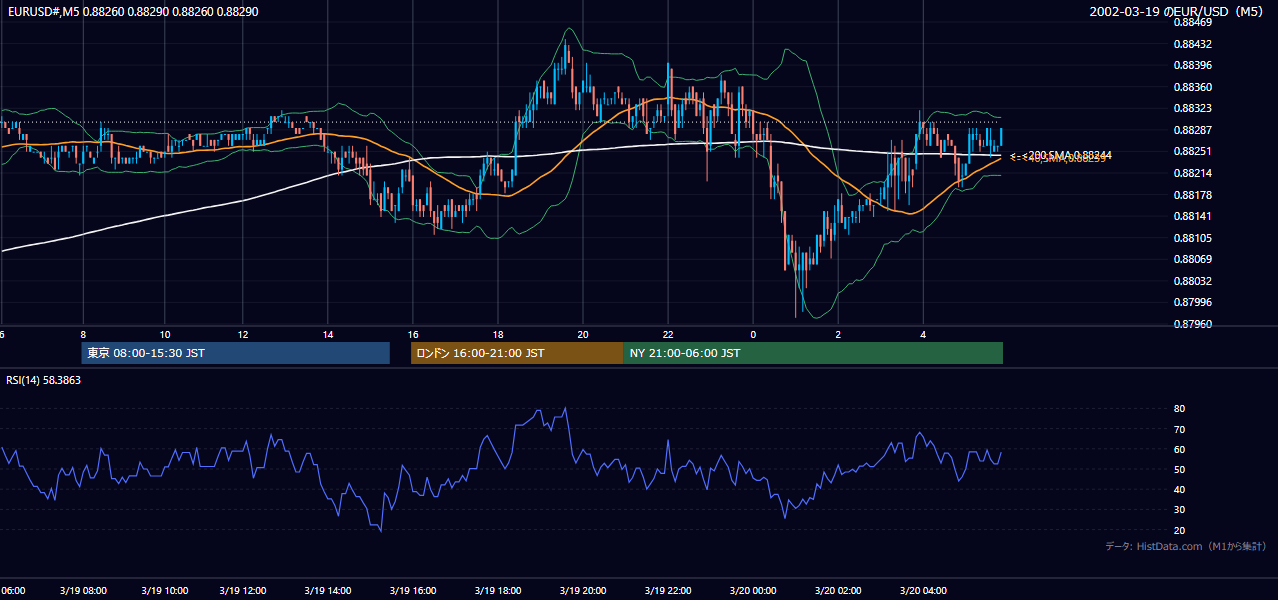Image resolution: width=1278 pixels, height=600 pixels.
Task: Select the NY 21:00-06:00 JST session bar
Action: (x=813, y=353)
